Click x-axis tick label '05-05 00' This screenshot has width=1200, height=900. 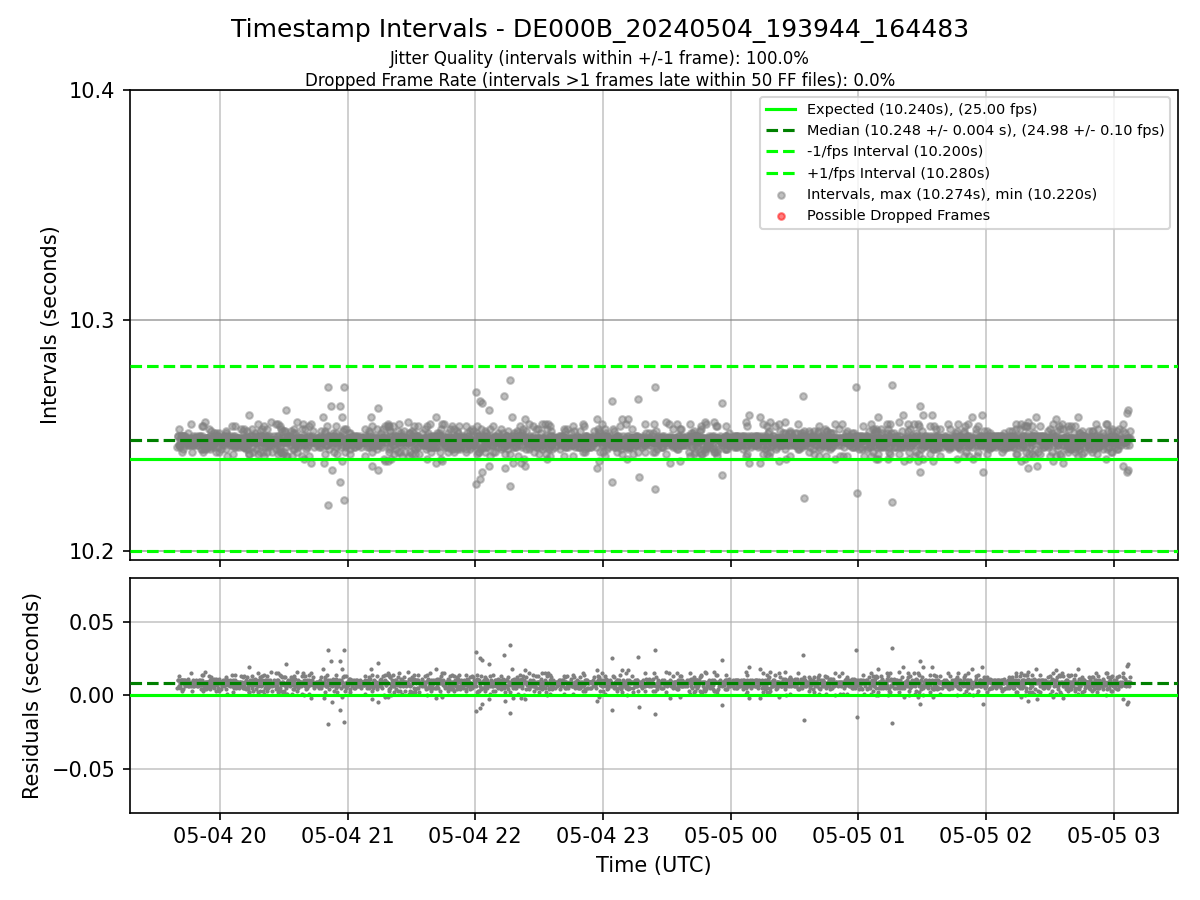[x=730, y=835]
